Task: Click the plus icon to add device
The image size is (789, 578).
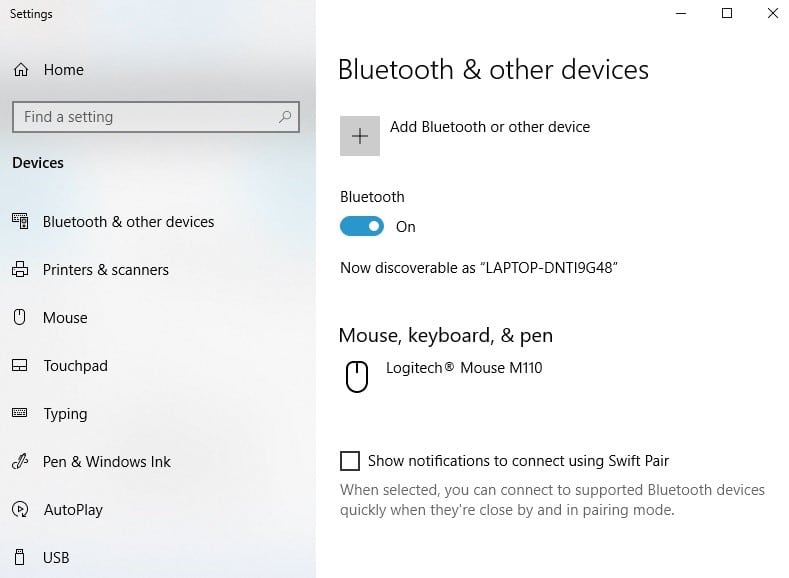Action: 360,136
